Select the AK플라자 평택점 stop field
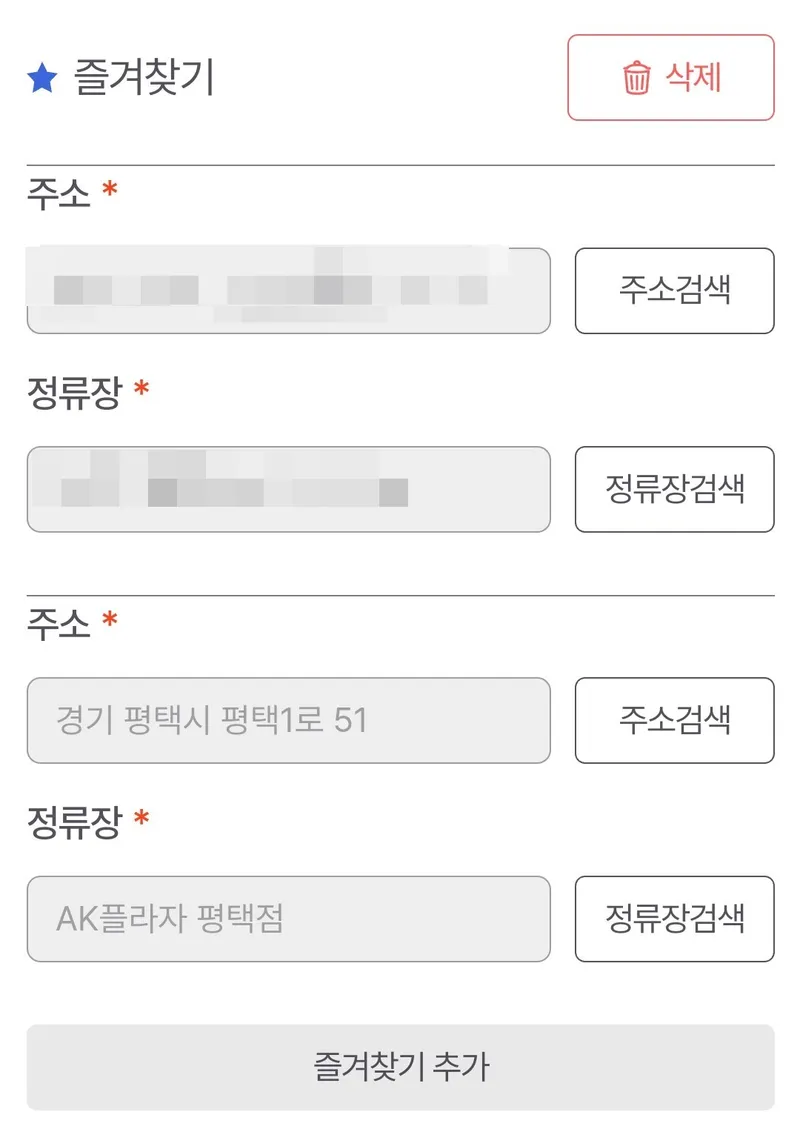800x1138 pixels. click(x=289, y=919)
